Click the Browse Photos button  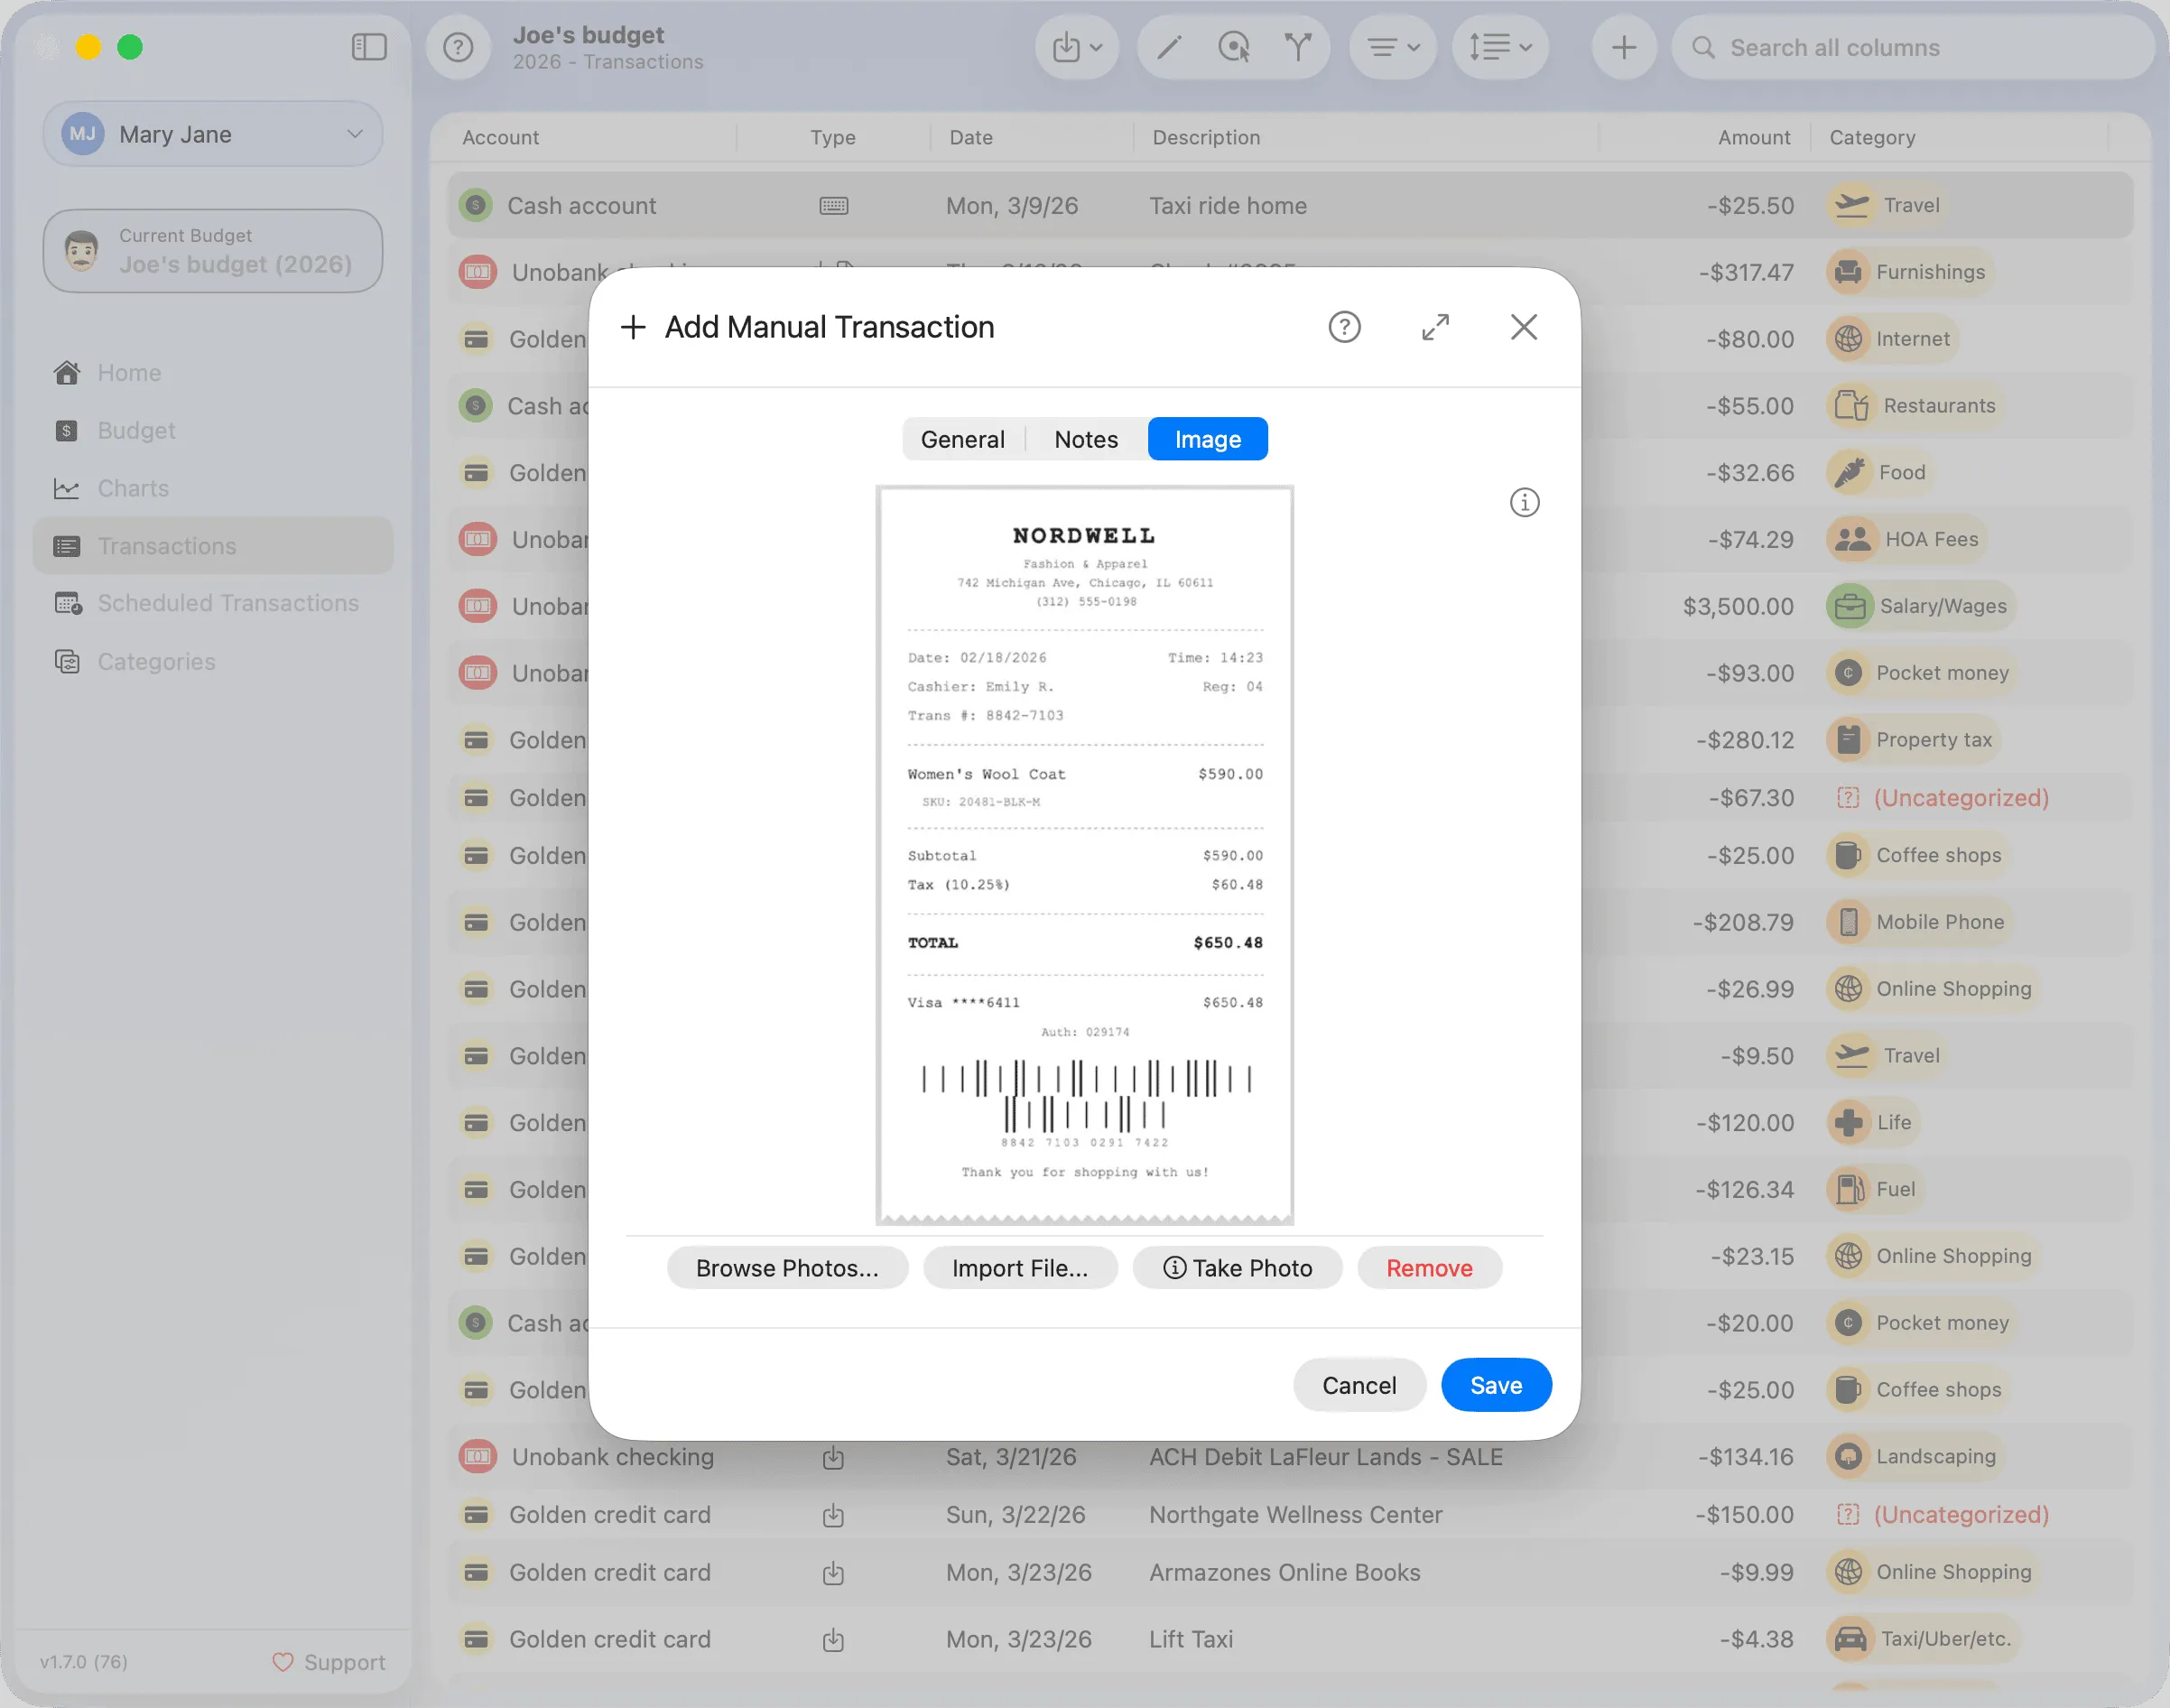pyautogui.click(x=787, y=1268)
